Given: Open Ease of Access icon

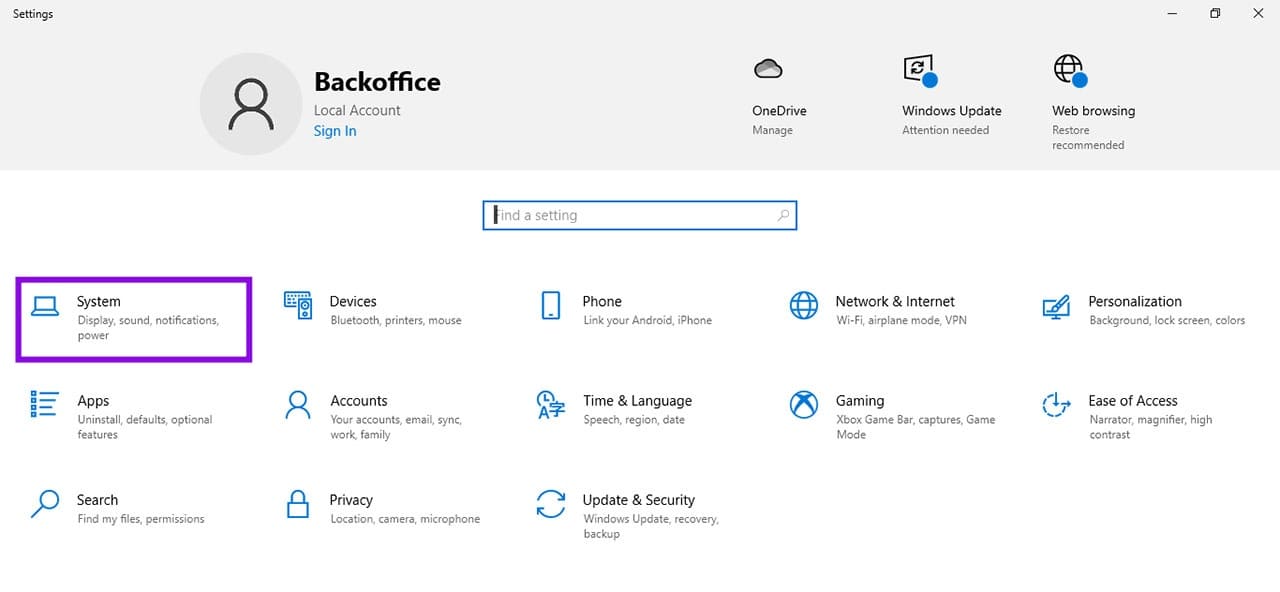Looking at the screenshot, I should pyautogui.click(x=1056, y=405).
